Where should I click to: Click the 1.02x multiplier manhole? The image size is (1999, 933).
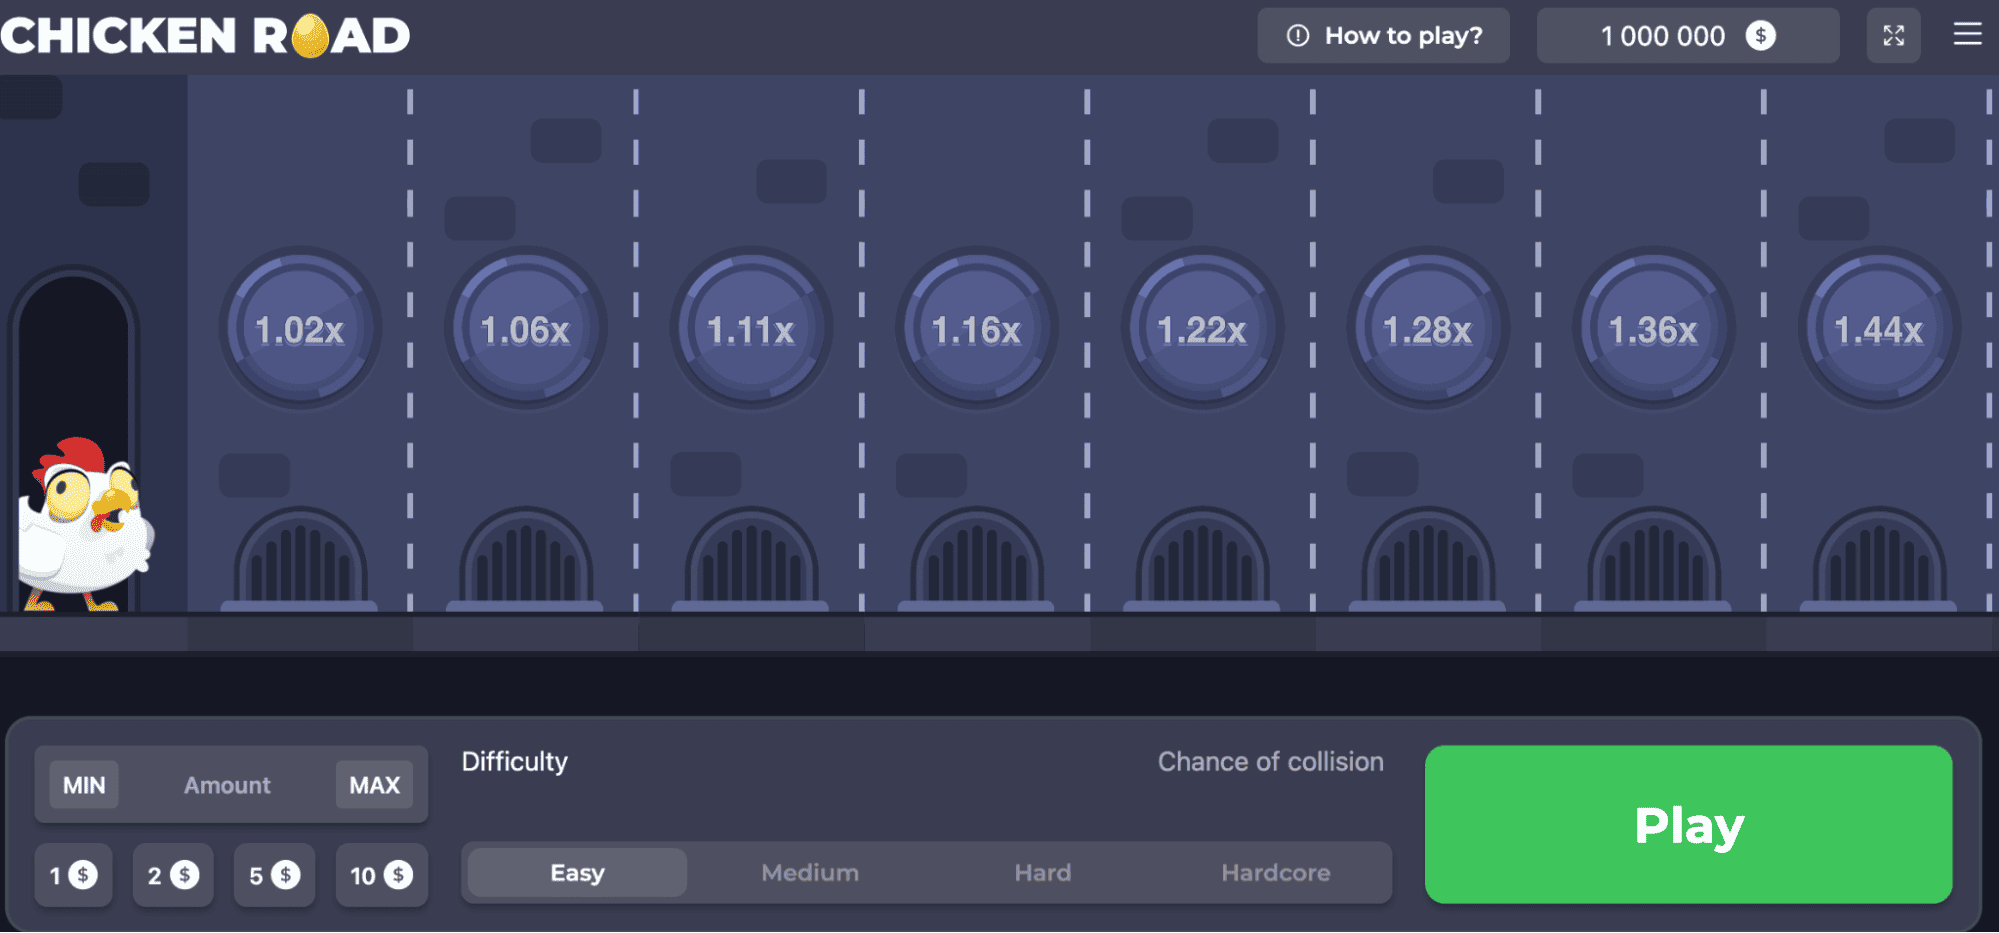300,329
